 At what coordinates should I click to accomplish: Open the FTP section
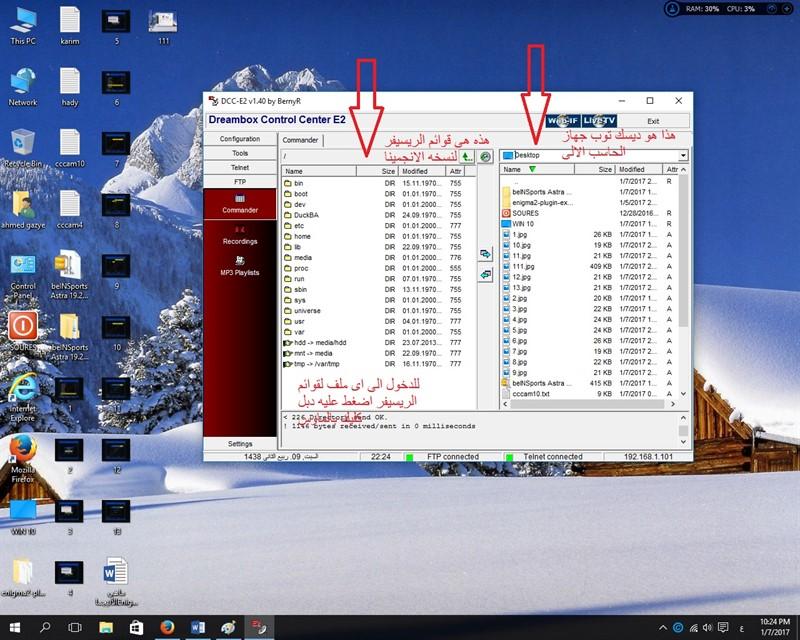tap(240, 182)
